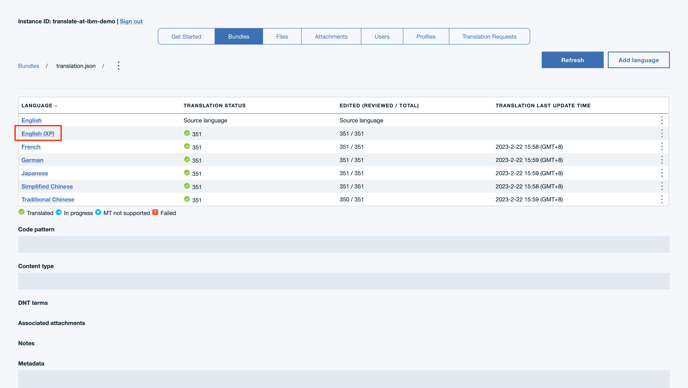Click the Sign out link
The width and height of the screenshot is (688, 388).
click(131, 21)
